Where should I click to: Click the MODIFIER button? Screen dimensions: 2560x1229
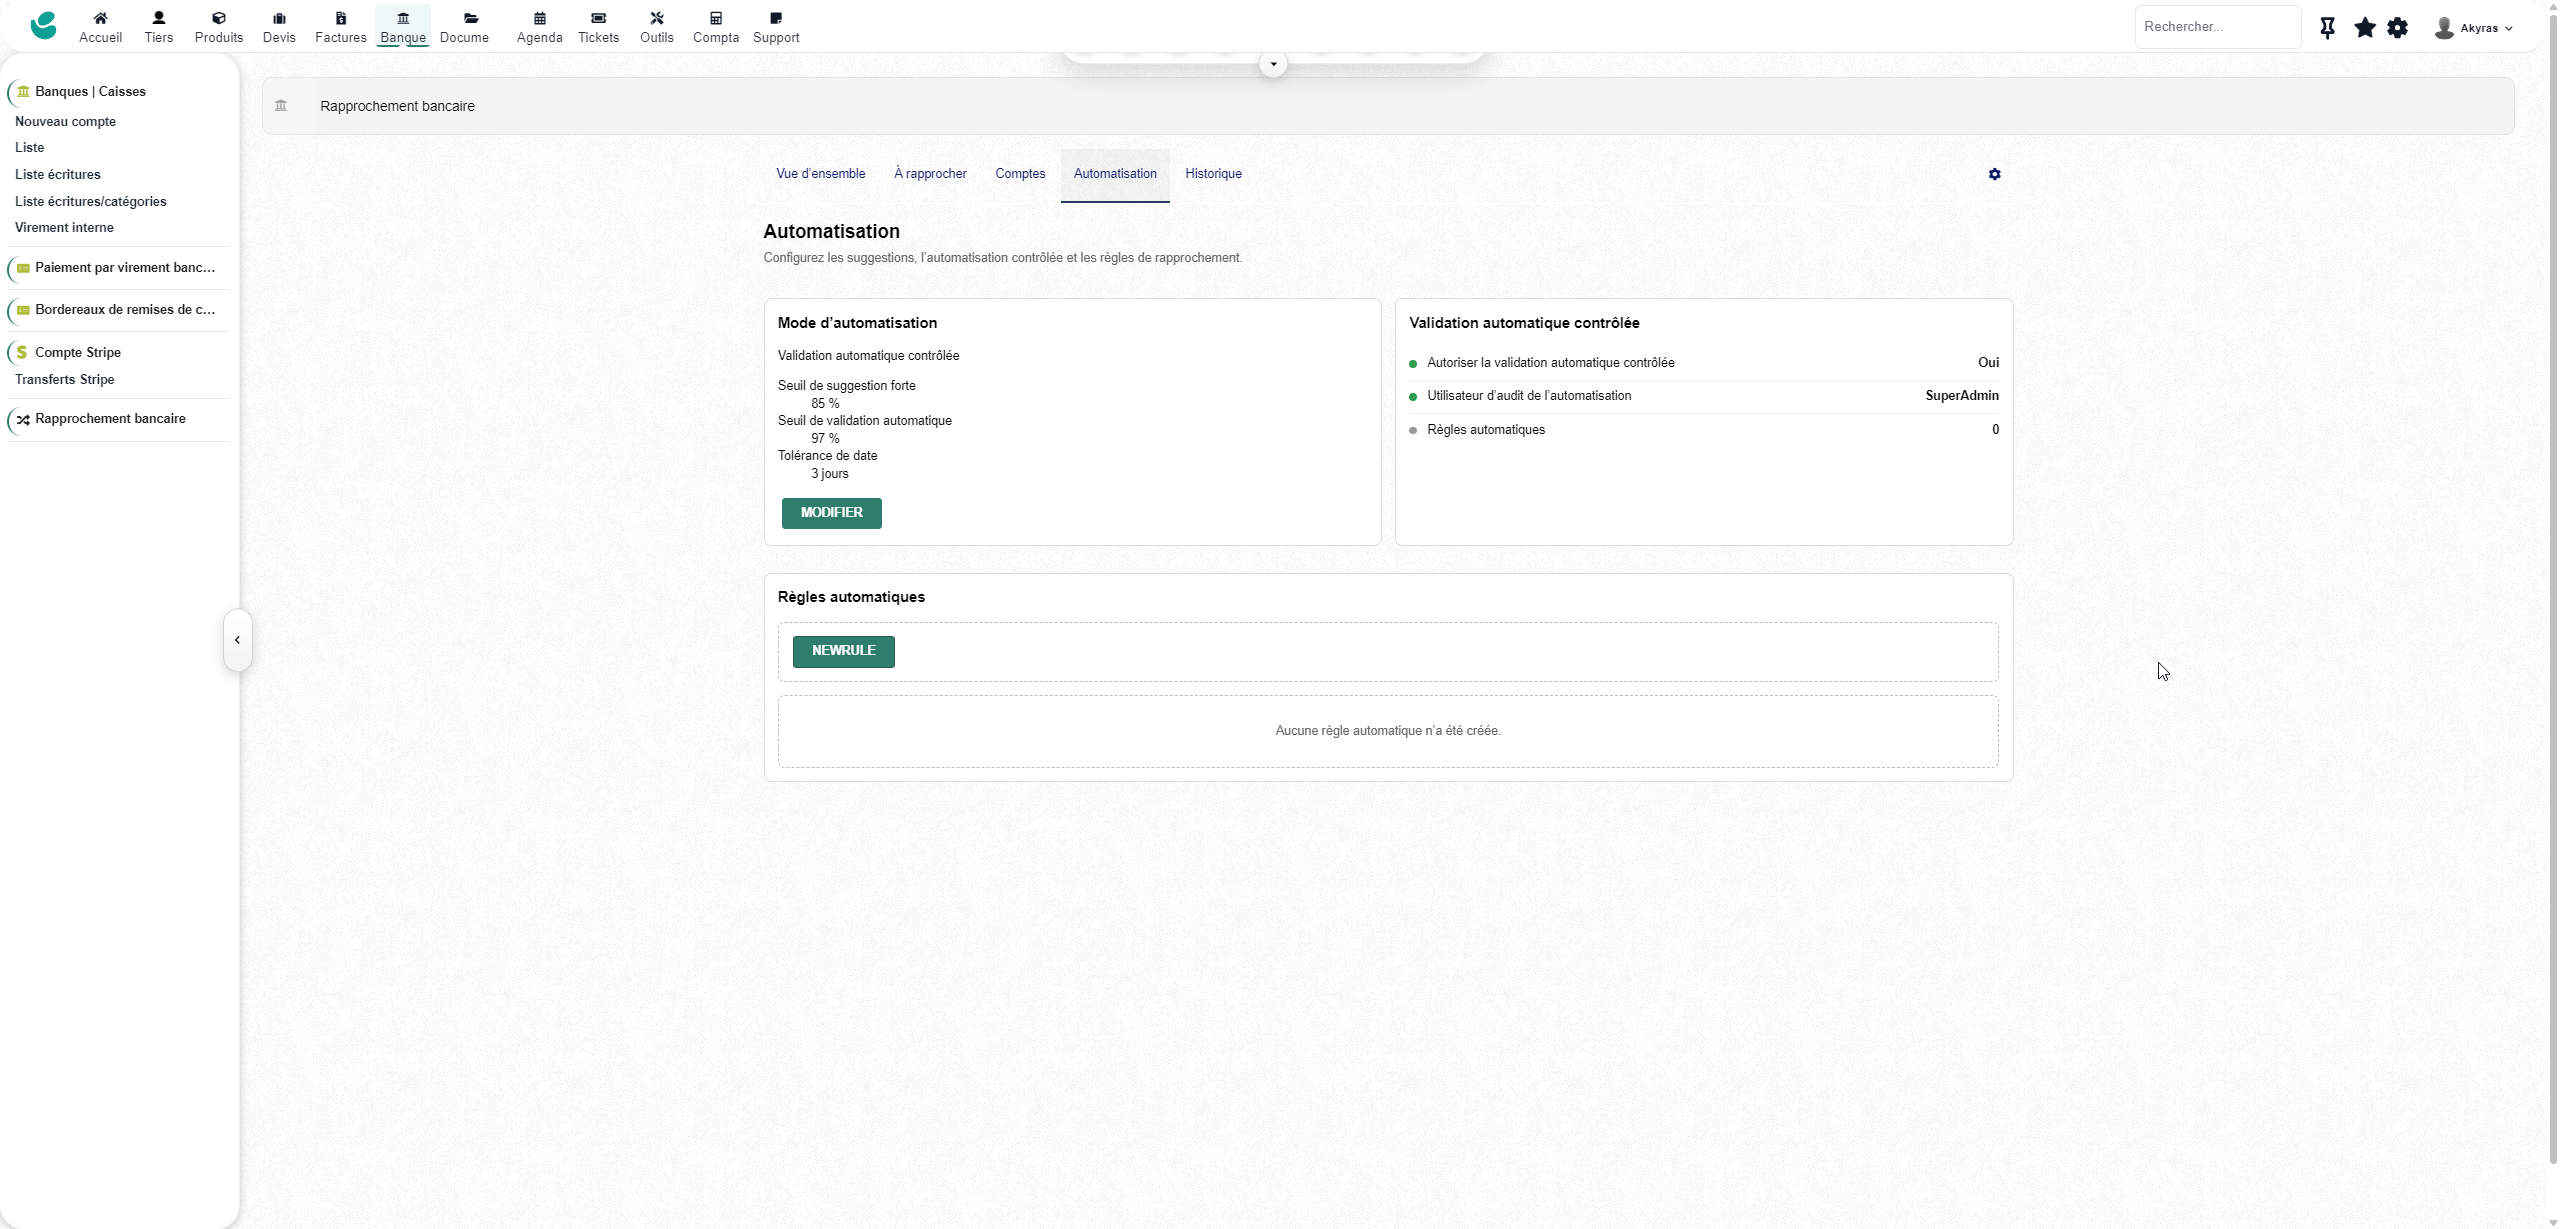coord(831,513)
